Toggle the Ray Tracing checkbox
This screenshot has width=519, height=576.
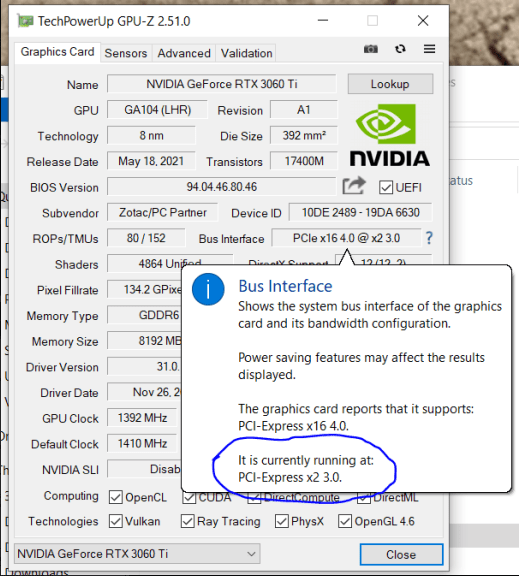coord(188,521)
